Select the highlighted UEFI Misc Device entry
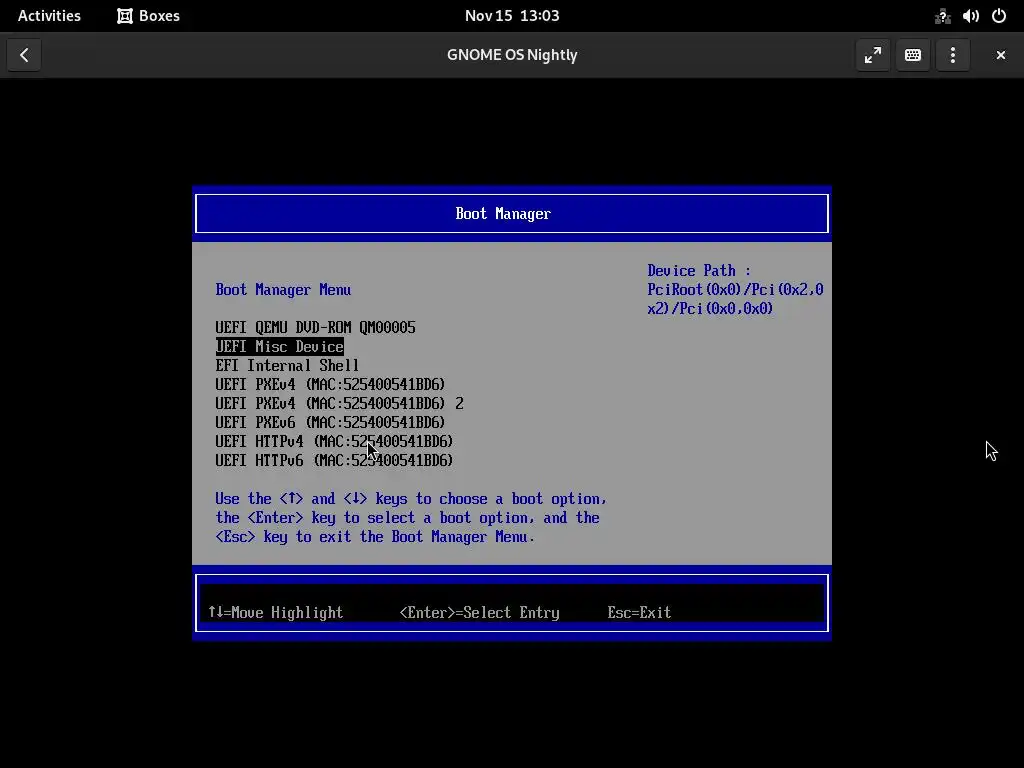The width and height of the screenshot is (1024, 768). (280, 346)
